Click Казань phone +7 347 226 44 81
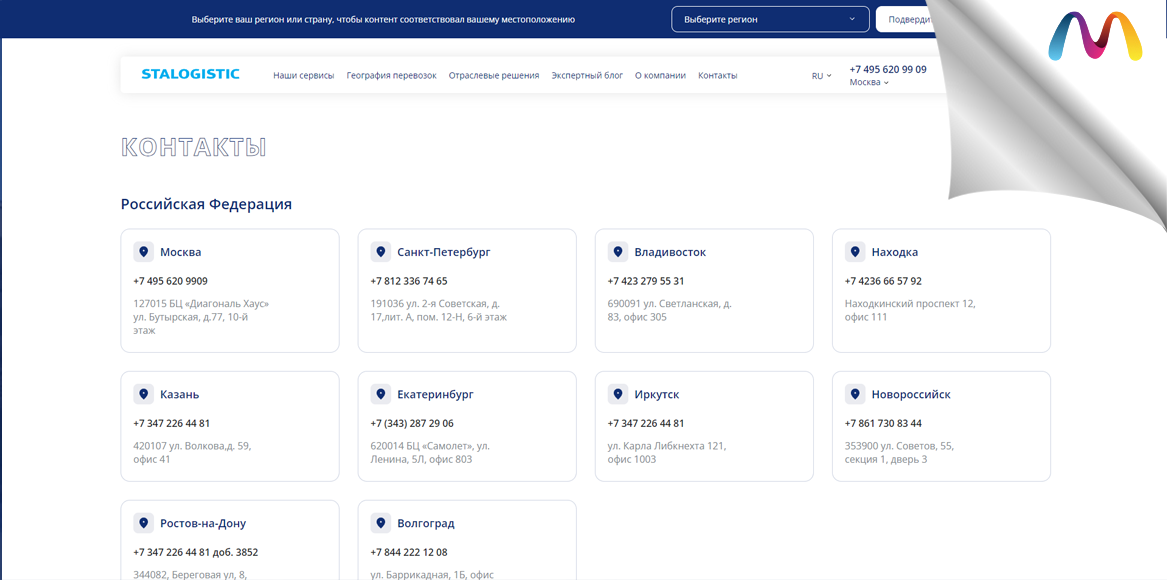The height and width of the screenshot is (580, 1167). [172, 424]
